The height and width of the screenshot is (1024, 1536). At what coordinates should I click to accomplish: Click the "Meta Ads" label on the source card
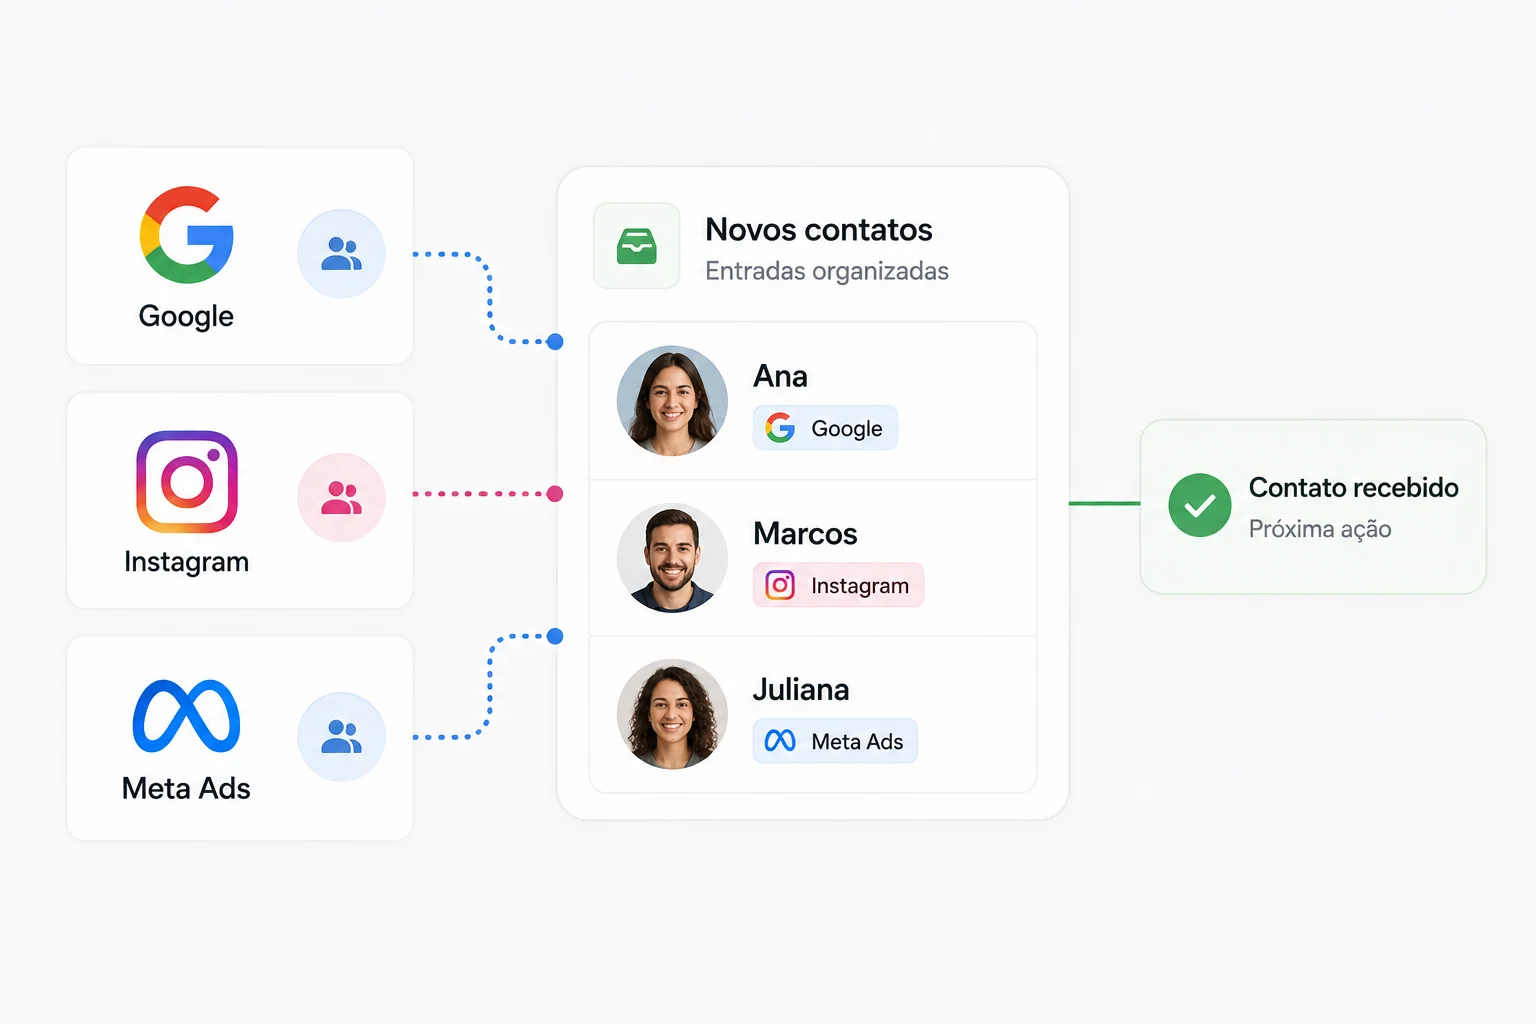[x=186, y=789]
